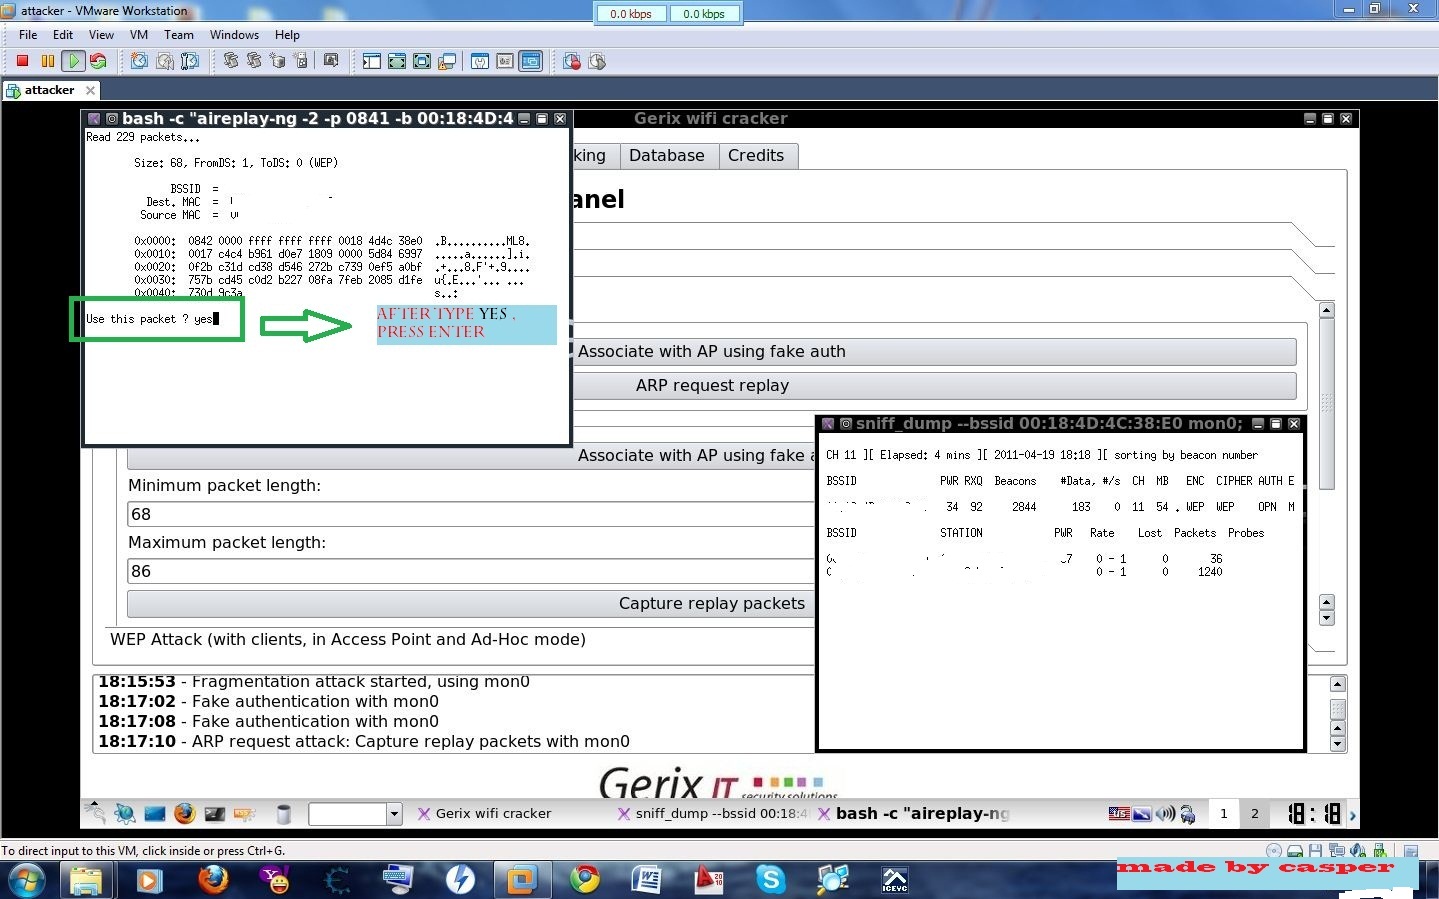Enter full screen mode via toolbar icon
Image resolution: width=1439 pixels, height=899 pixels.
pyautogui.click(x=422, y=61)
